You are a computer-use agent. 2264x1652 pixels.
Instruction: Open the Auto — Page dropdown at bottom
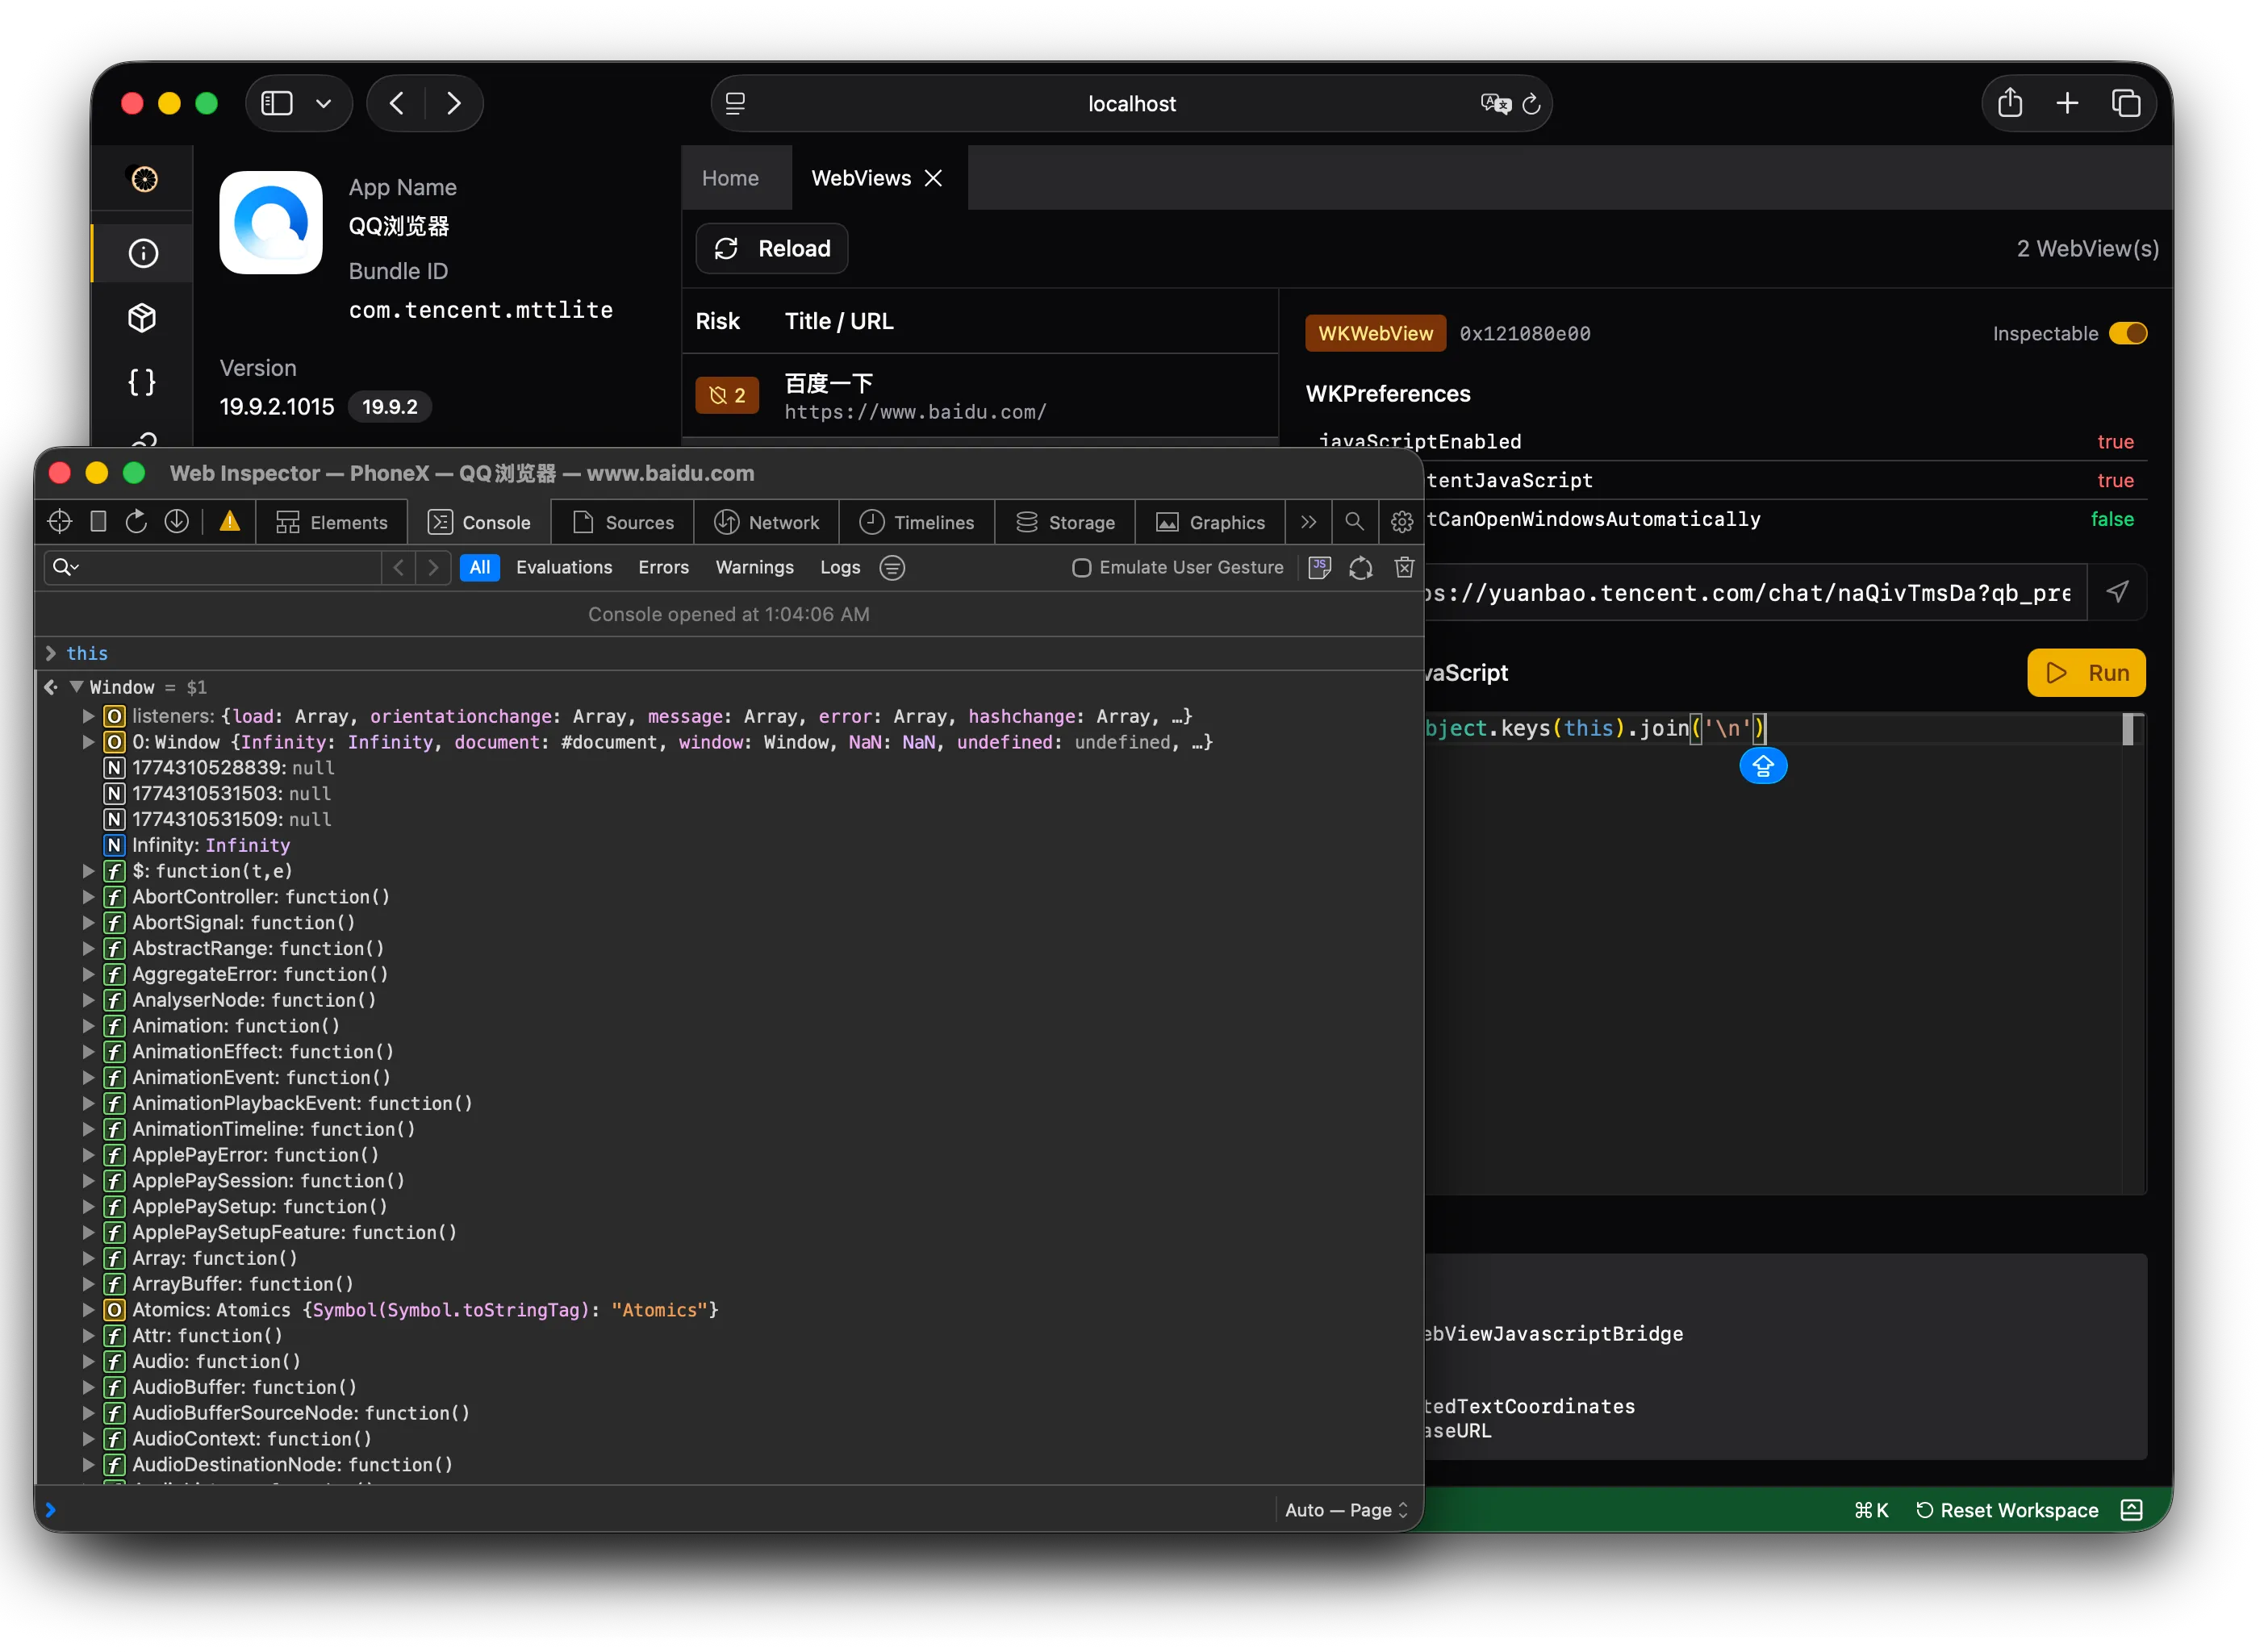(1344, 1510)
